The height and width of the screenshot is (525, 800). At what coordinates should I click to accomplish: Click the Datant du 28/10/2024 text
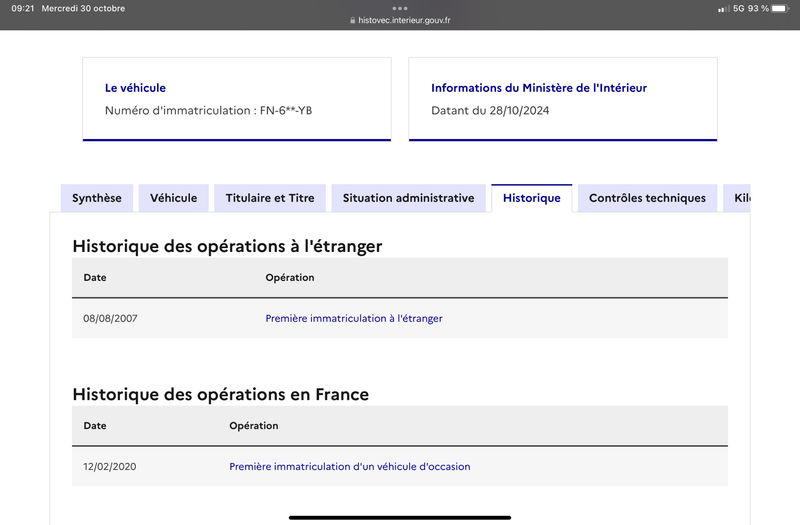(x=490, y=110)
